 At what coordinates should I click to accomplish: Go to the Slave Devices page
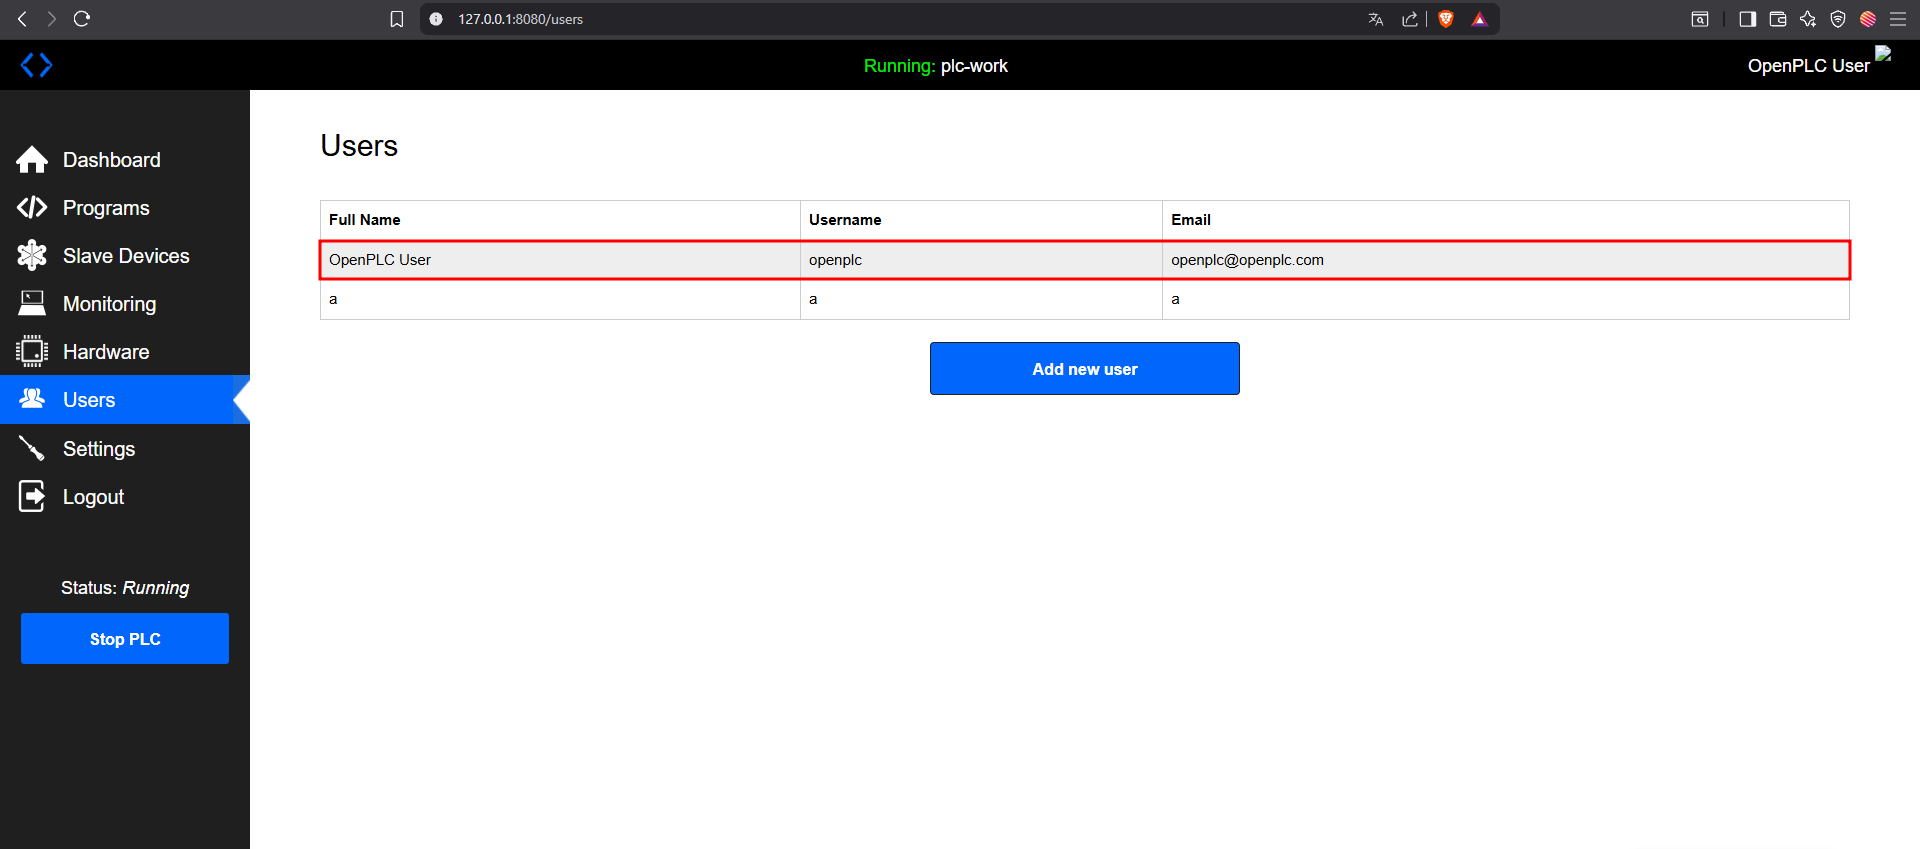coord(126,256)
